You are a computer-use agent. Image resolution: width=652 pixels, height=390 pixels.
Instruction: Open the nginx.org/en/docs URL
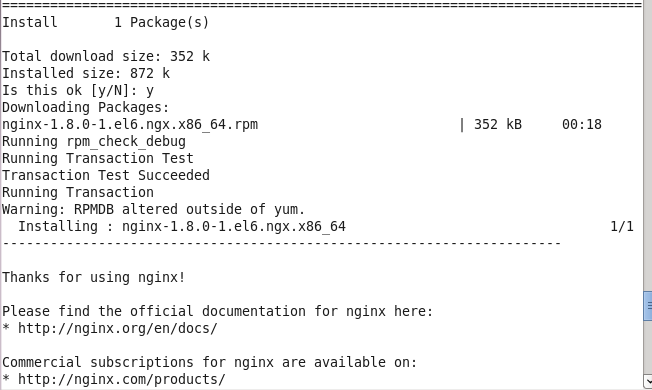[x=118, y=328]
